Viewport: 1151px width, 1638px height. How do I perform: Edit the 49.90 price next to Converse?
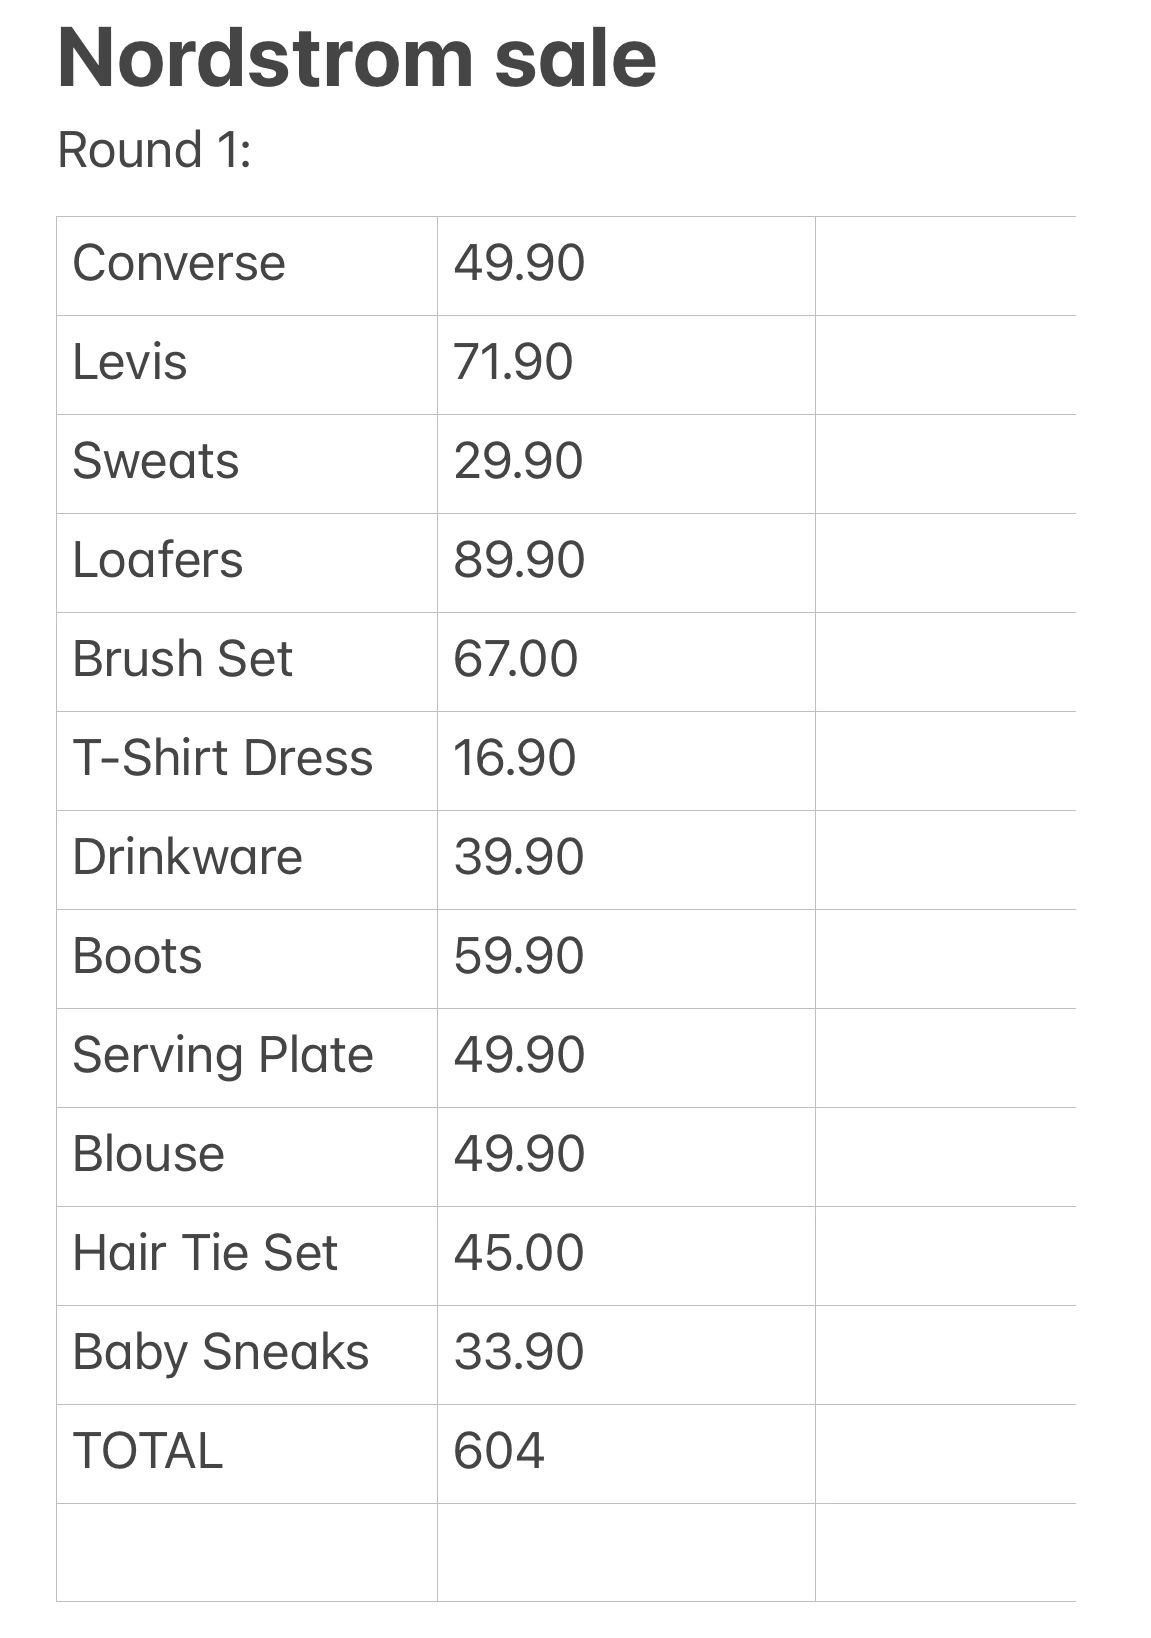tap(626, 266)
